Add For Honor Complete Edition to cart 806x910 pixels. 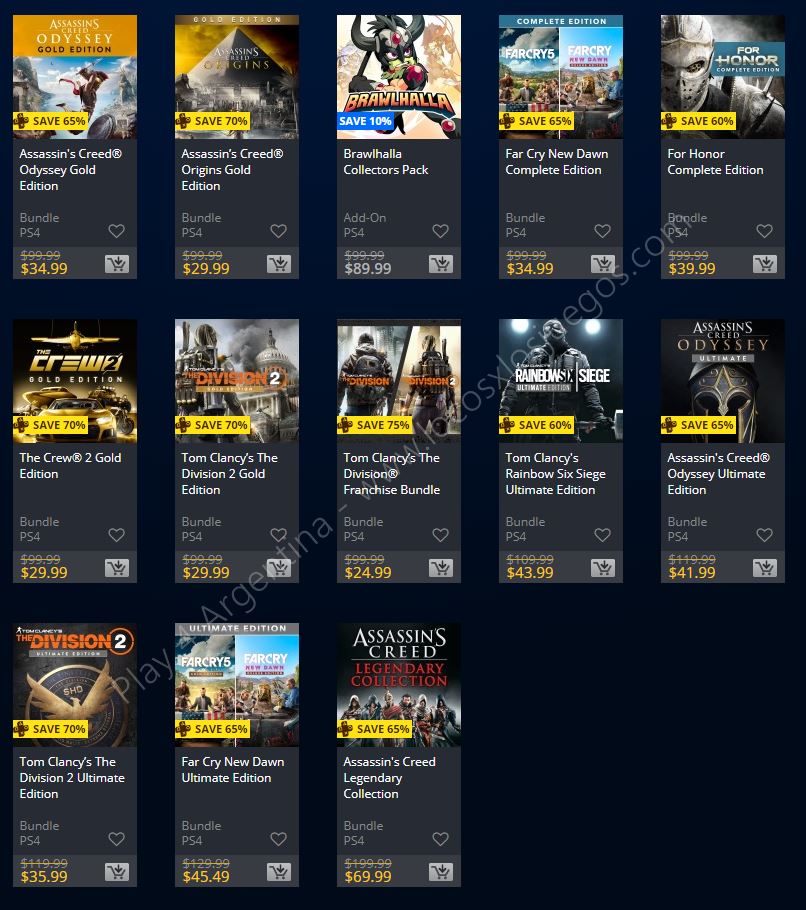point(765,264)
